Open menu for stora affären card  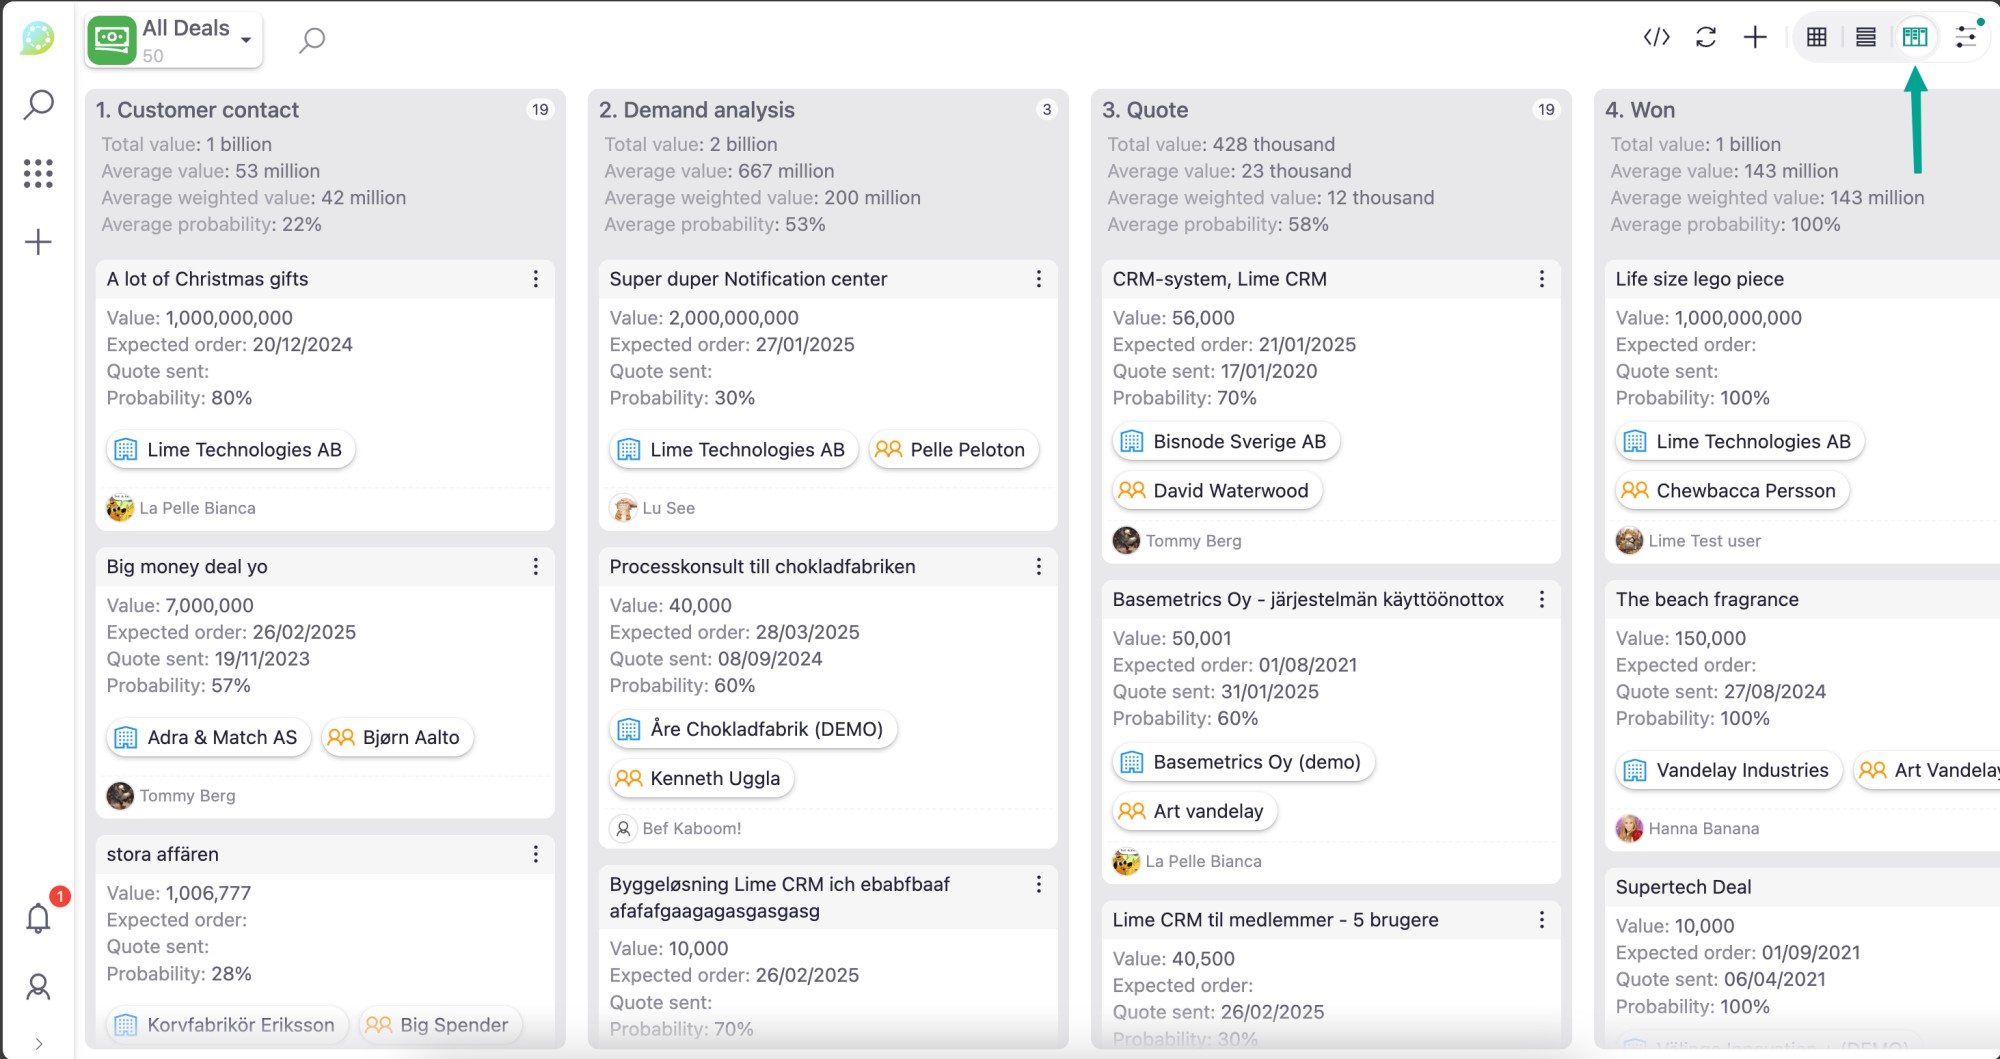[x=536, y=854]
